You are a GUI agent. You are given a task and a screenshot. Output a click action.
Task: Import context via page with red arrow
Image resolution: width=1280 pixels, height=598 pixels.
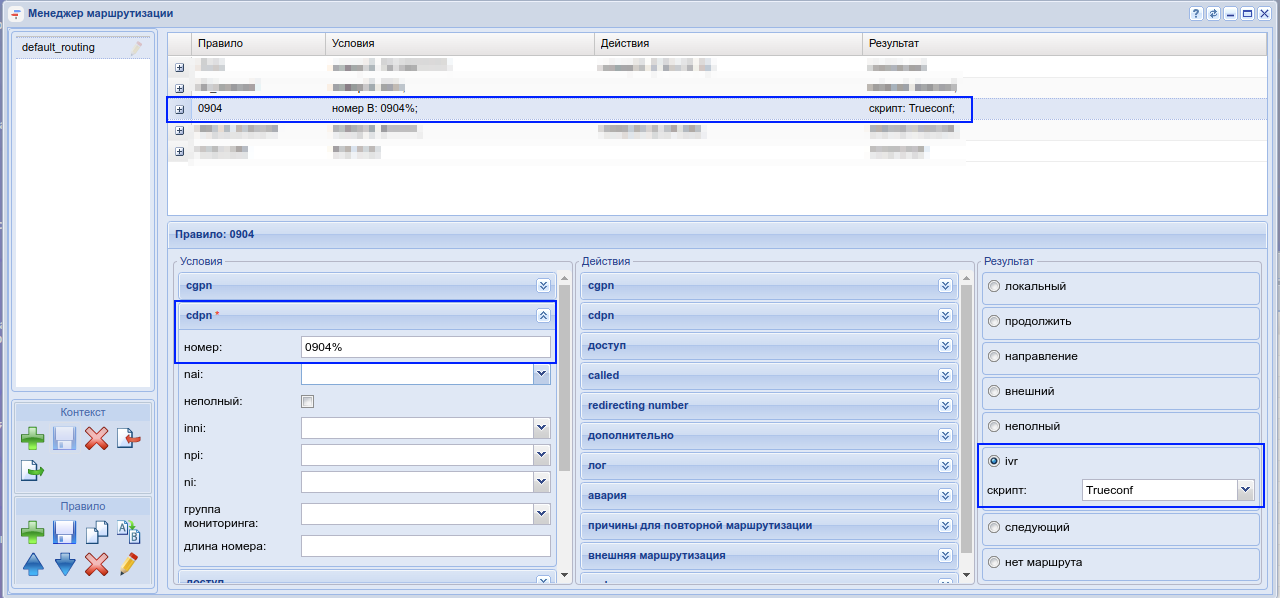point(128,438)
